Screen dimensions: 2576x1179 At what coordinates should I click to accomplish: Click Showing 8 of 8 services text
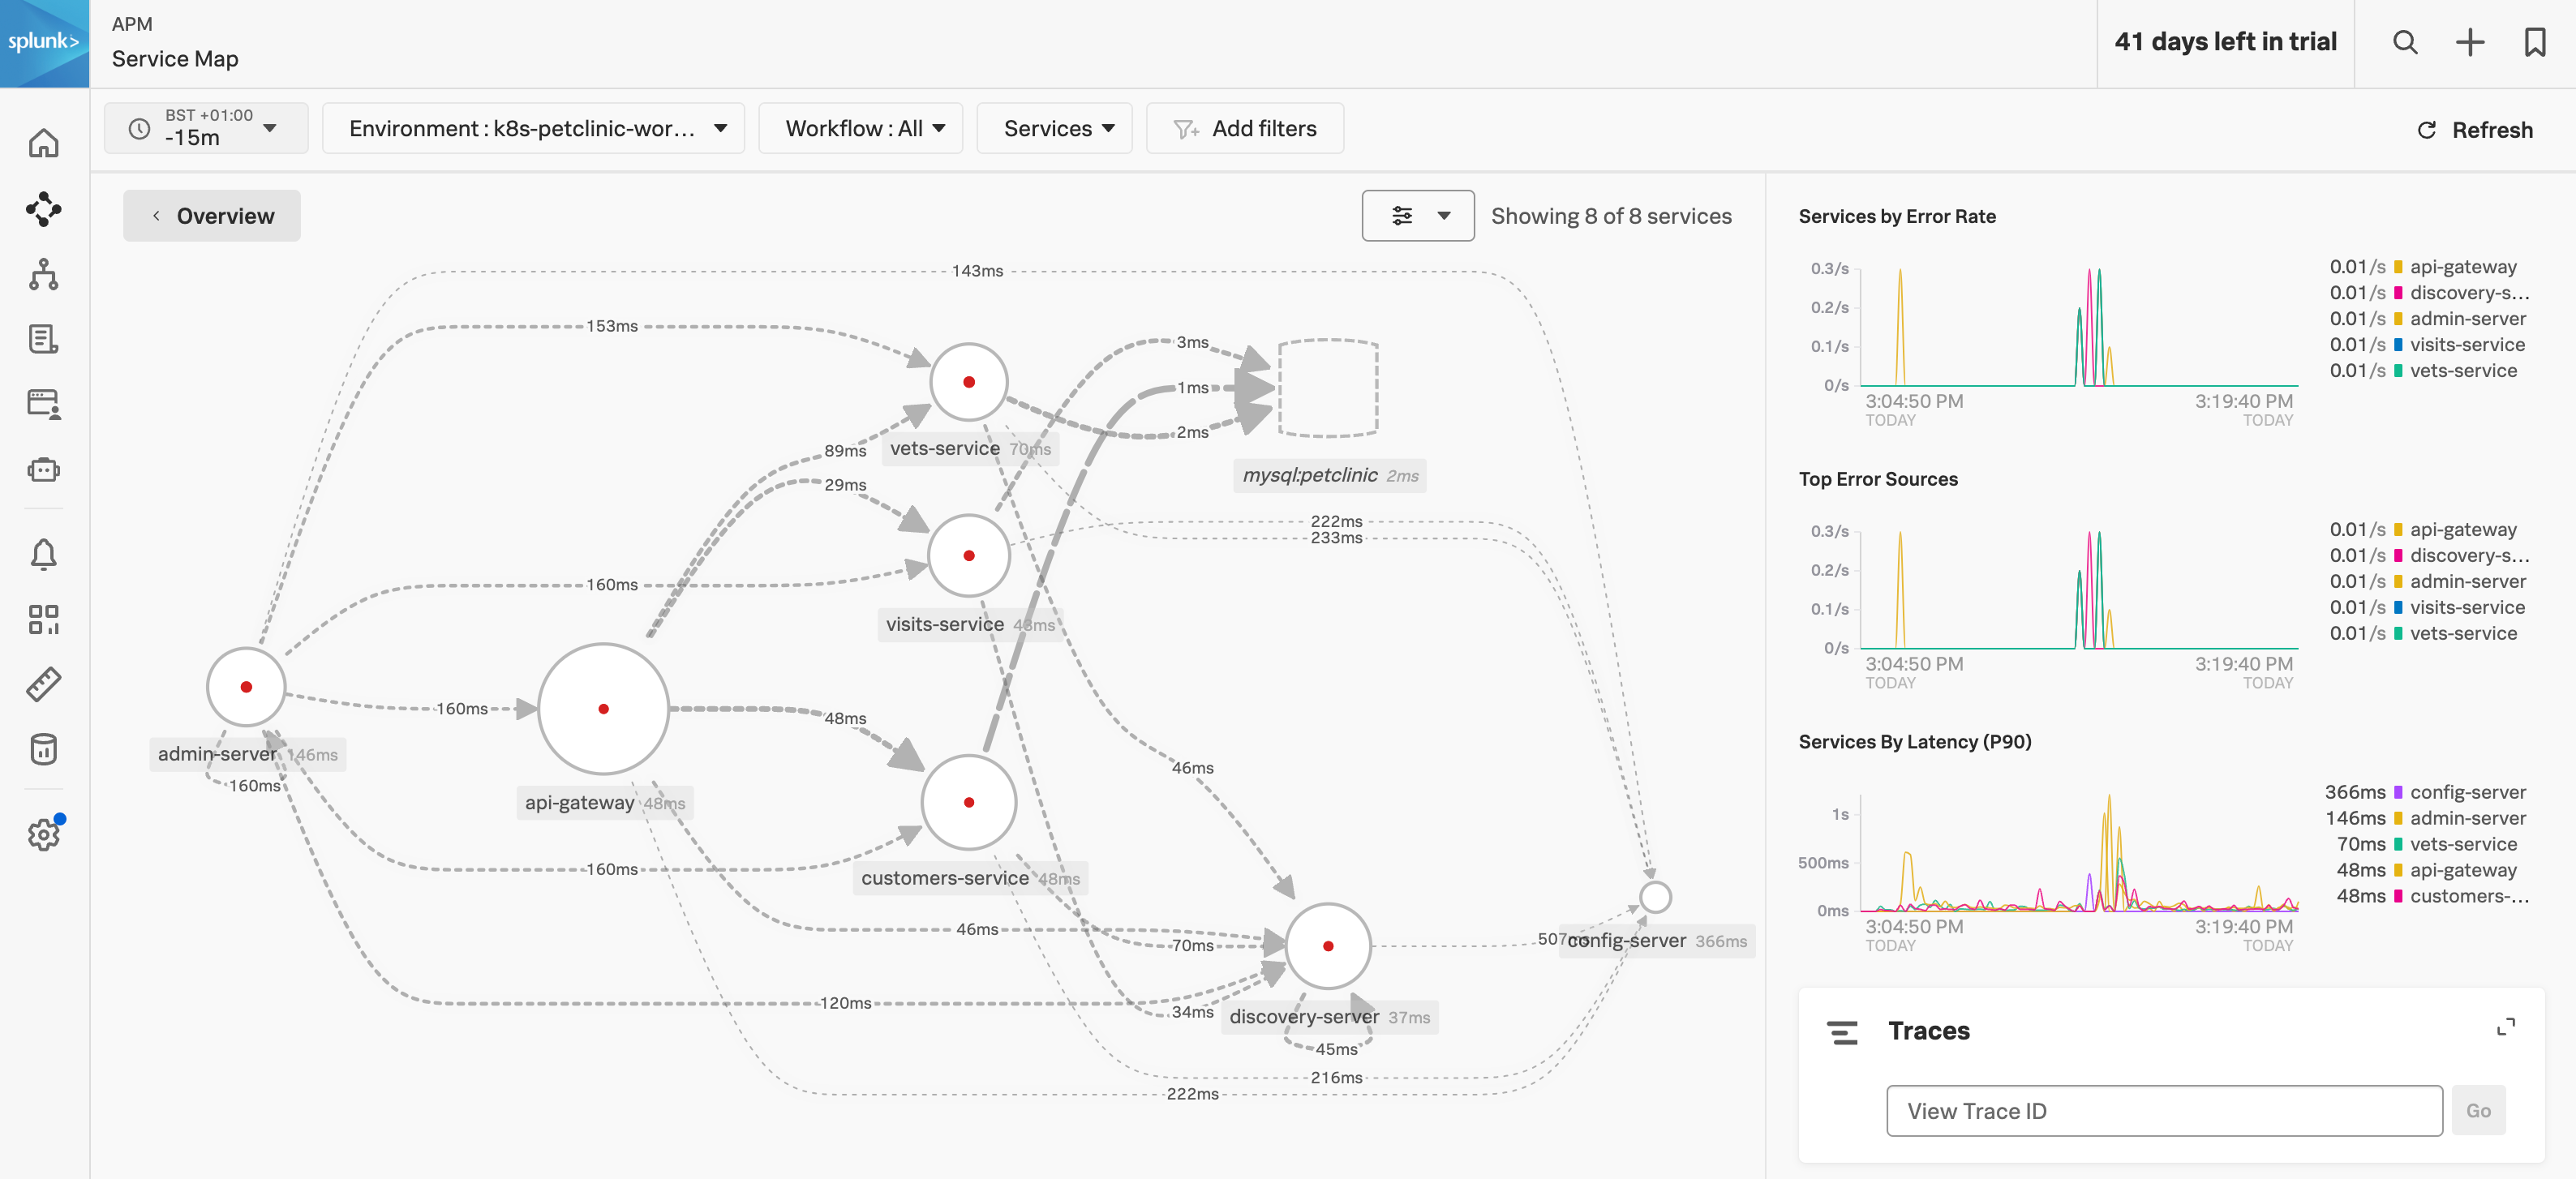point(1611,216)
